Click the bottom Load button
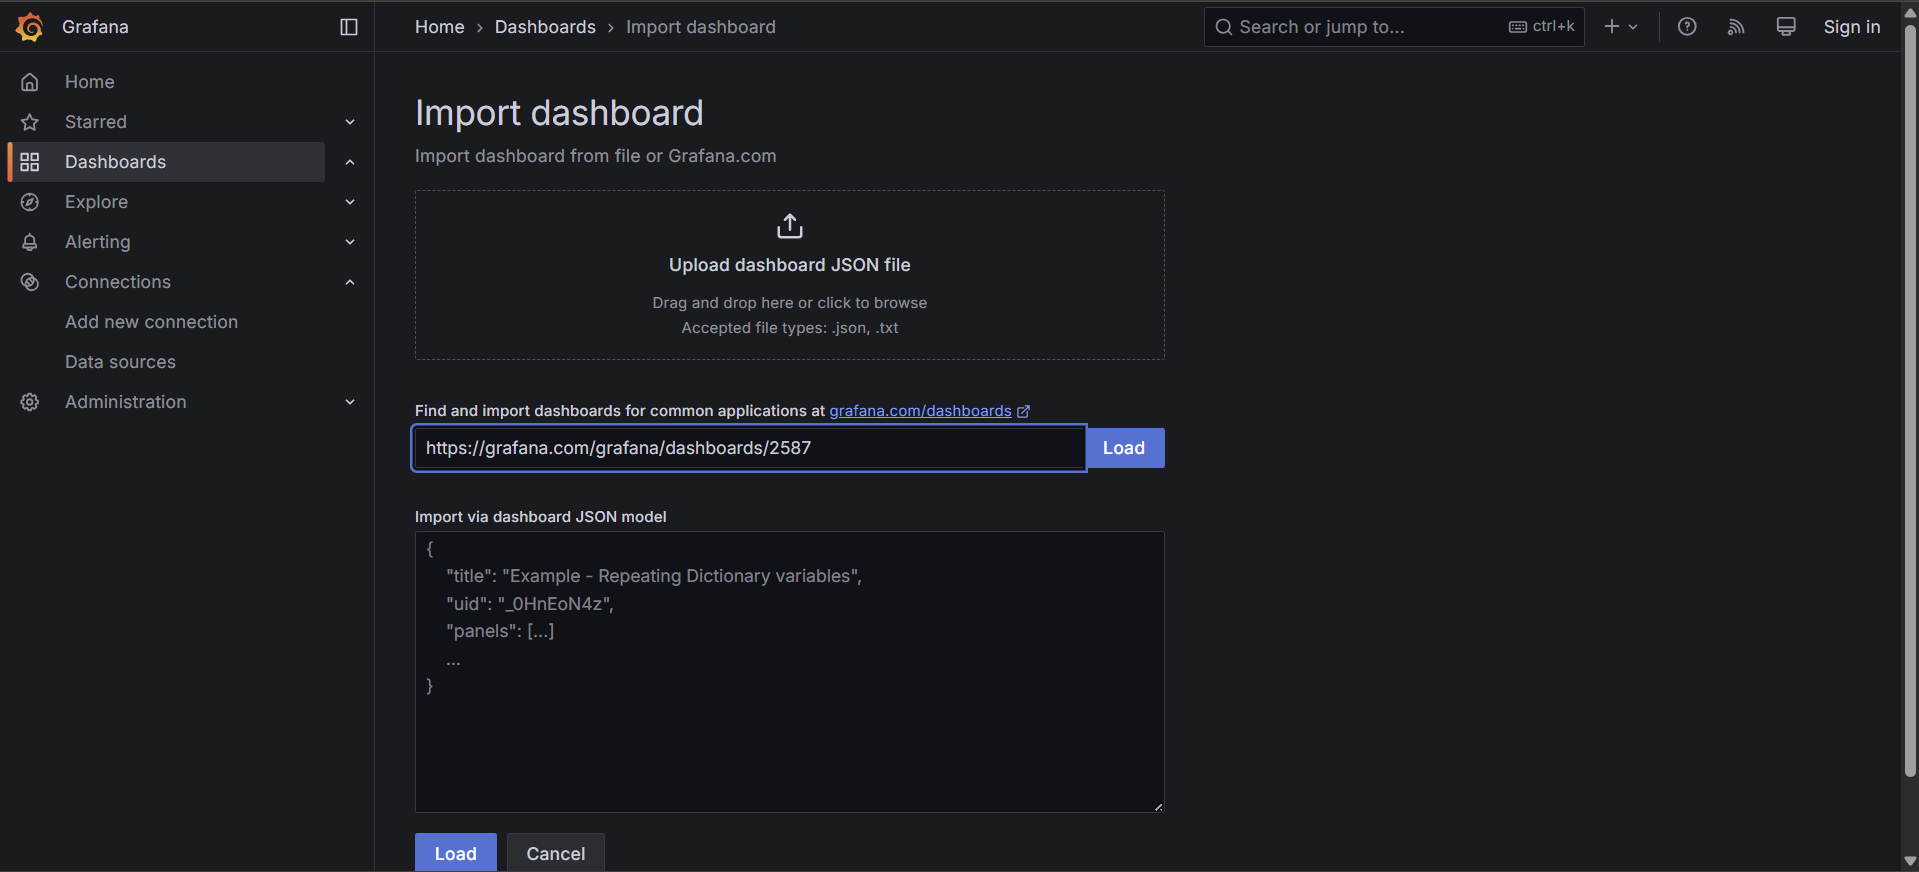1919x872 pixels. pos(456,853)
